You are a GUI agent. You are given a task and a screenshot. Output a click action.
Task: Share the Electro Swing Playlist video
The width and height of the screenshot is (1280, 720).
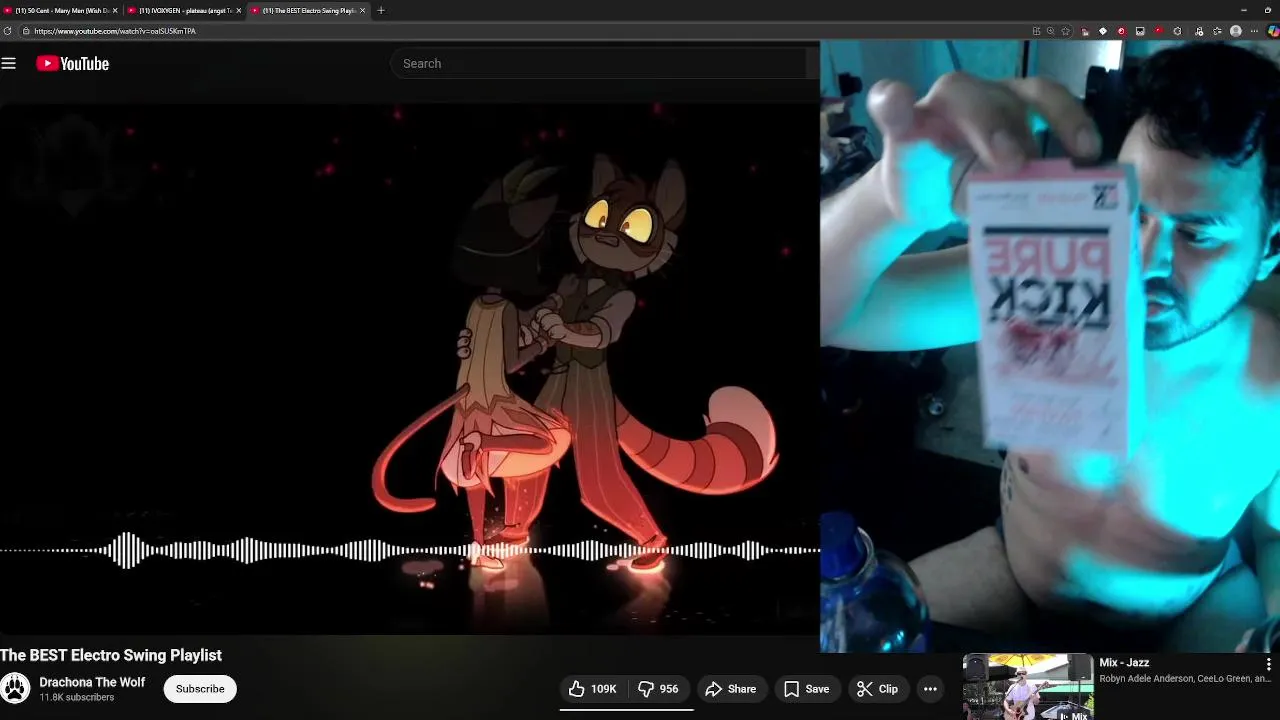[730, 689]
